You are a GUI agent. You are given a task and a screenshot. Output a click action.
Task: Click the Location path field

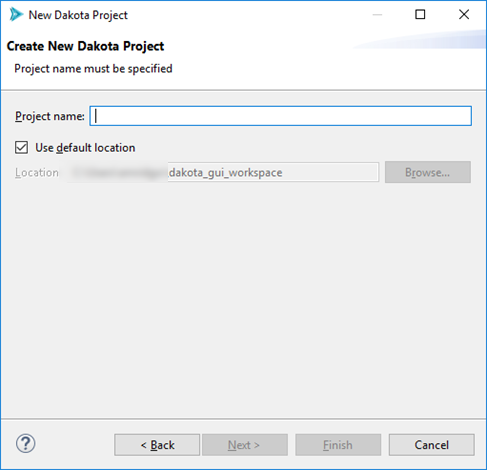pos(223,172)
